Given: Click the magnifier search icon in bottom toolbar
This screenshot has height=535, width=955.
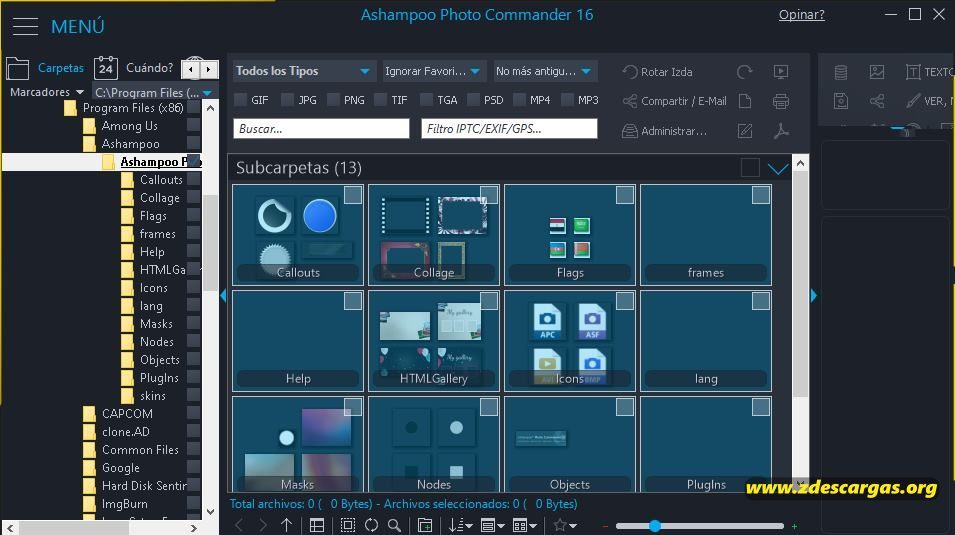Looking at the screenshot, I should [x=395, y=525].
